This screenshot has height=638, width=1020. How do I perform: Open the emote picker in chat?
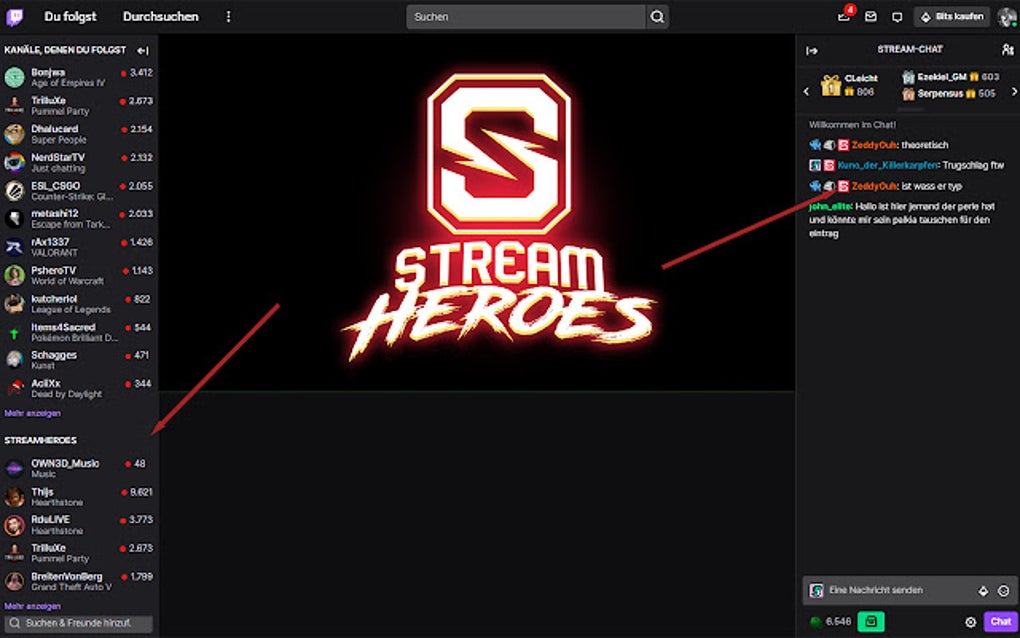click(1004, 590)
